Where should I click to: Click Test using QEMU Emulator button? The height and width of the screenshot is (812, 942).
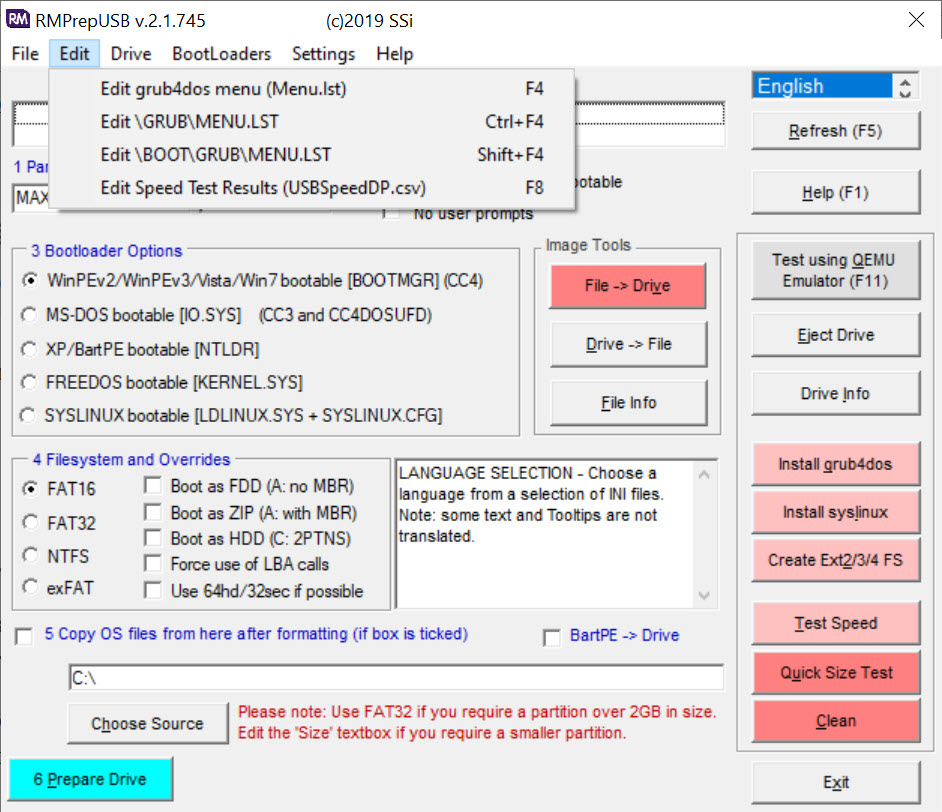(835, 270)
